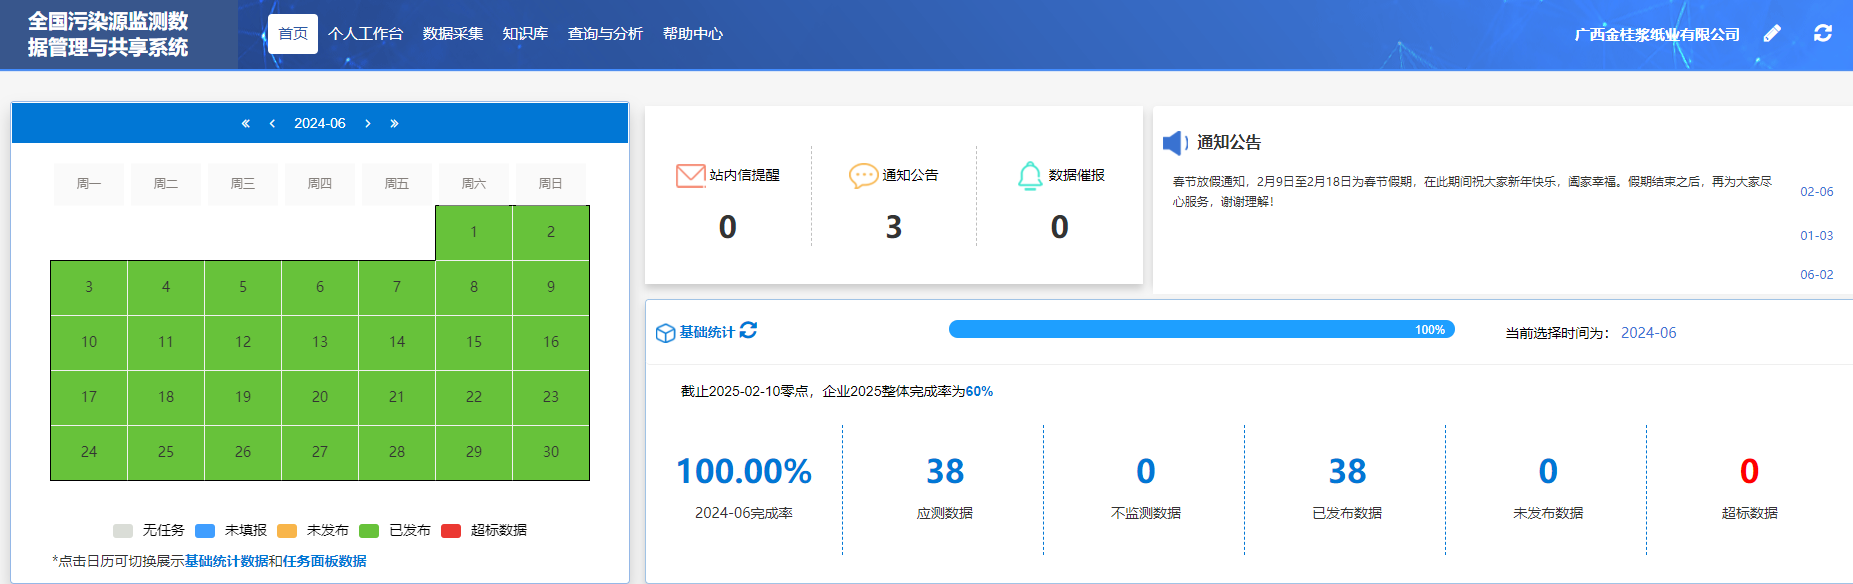This screenshot has height=584, width=1853.
Task: Open the 通知公告 chat bubble icon
Action: pyautogui.click(x=863, y=176)
